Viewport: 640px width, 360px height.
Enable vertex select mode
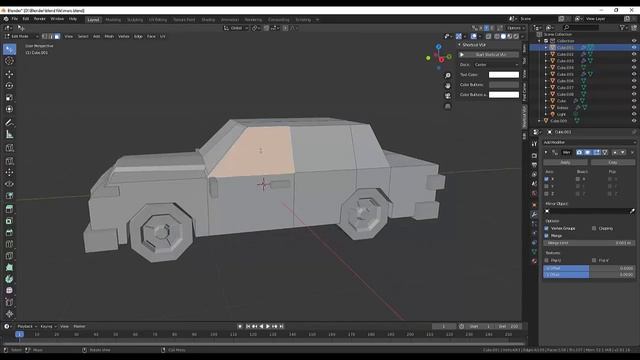45,36
